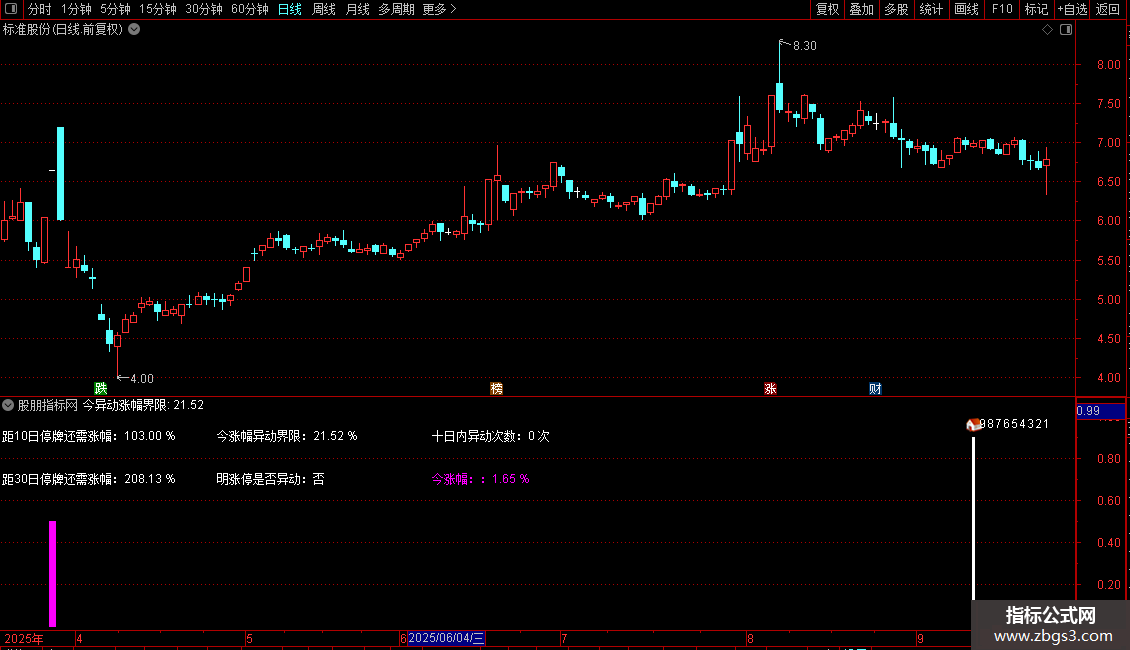Click the 2025年 timeline label
The width and height of the screenshot is (1130, 650).
coord(24,638)
